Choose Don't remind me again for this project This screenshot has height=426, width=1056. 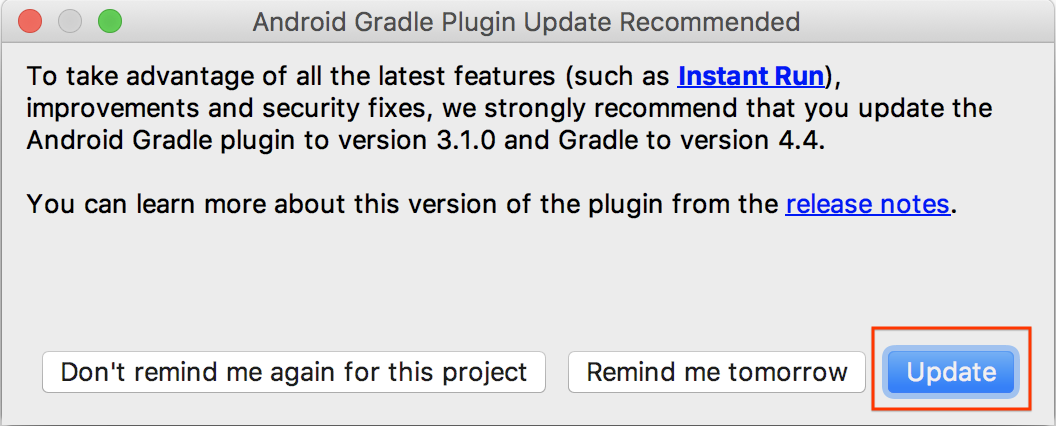point(293,372)
